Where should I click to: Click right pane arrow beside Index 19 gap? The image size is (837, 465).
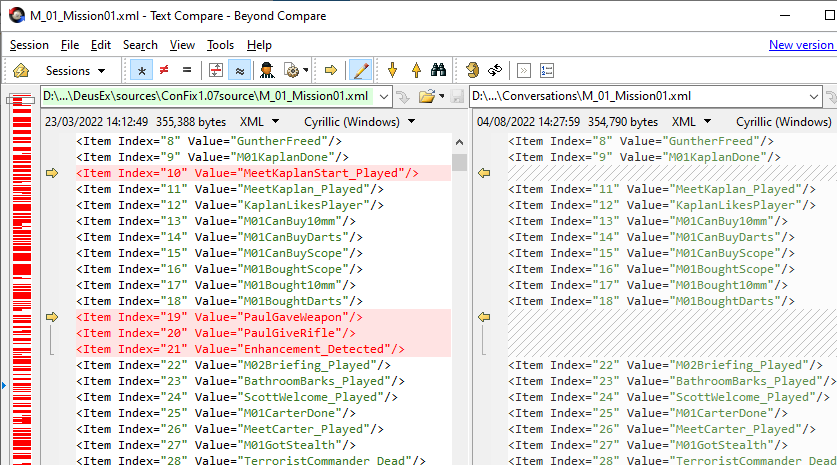coord(484,317)
